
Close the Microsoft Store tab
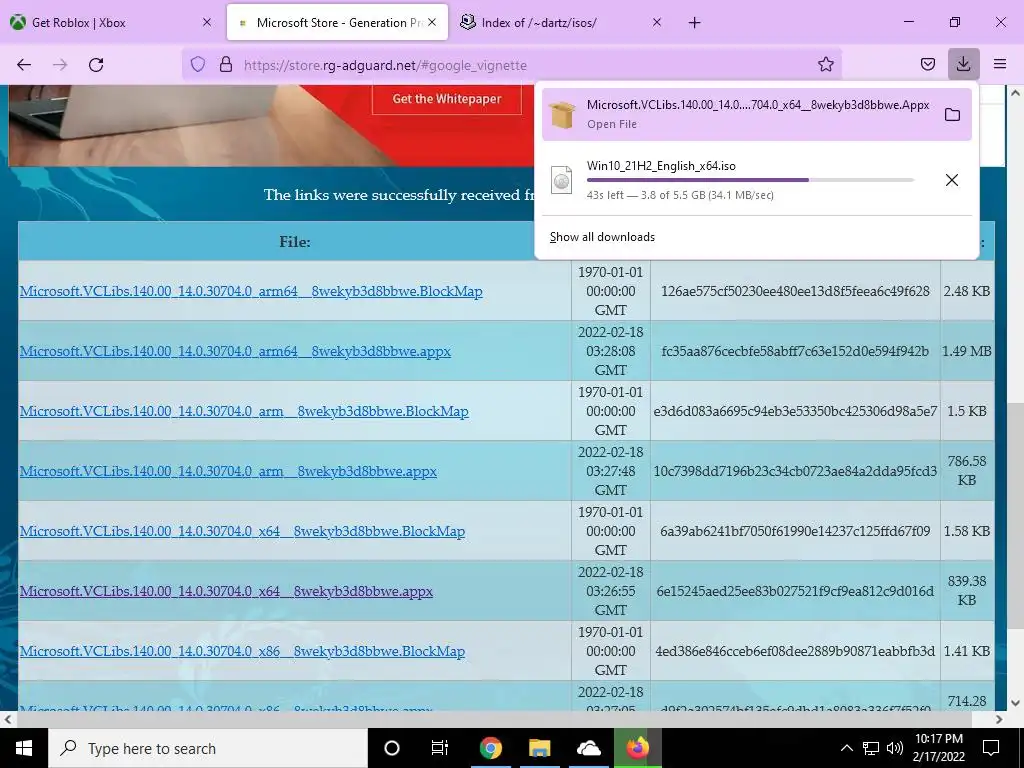432,22
